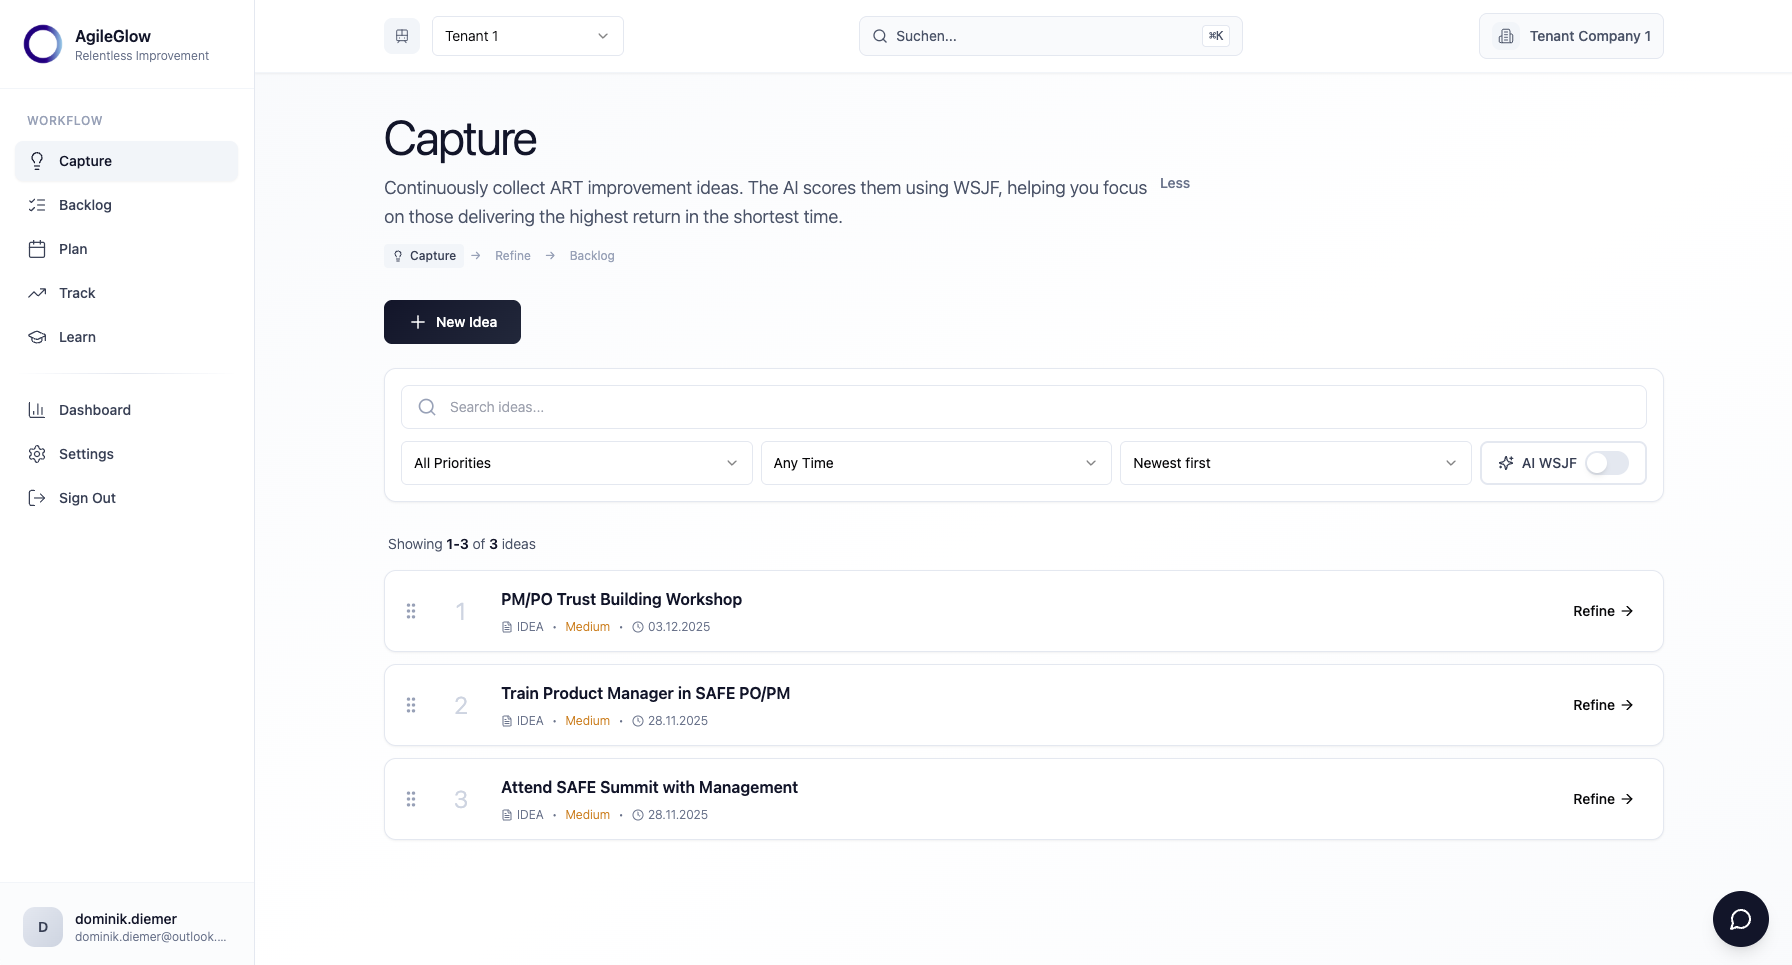Open the chat bubble in bottom corner

click(1740, 919)
